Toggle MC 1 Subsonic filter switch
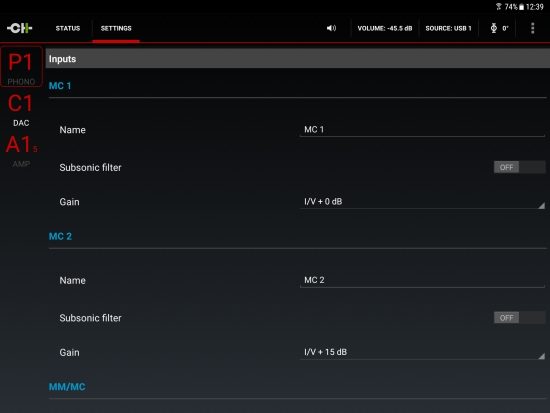 tap(519, 167)
